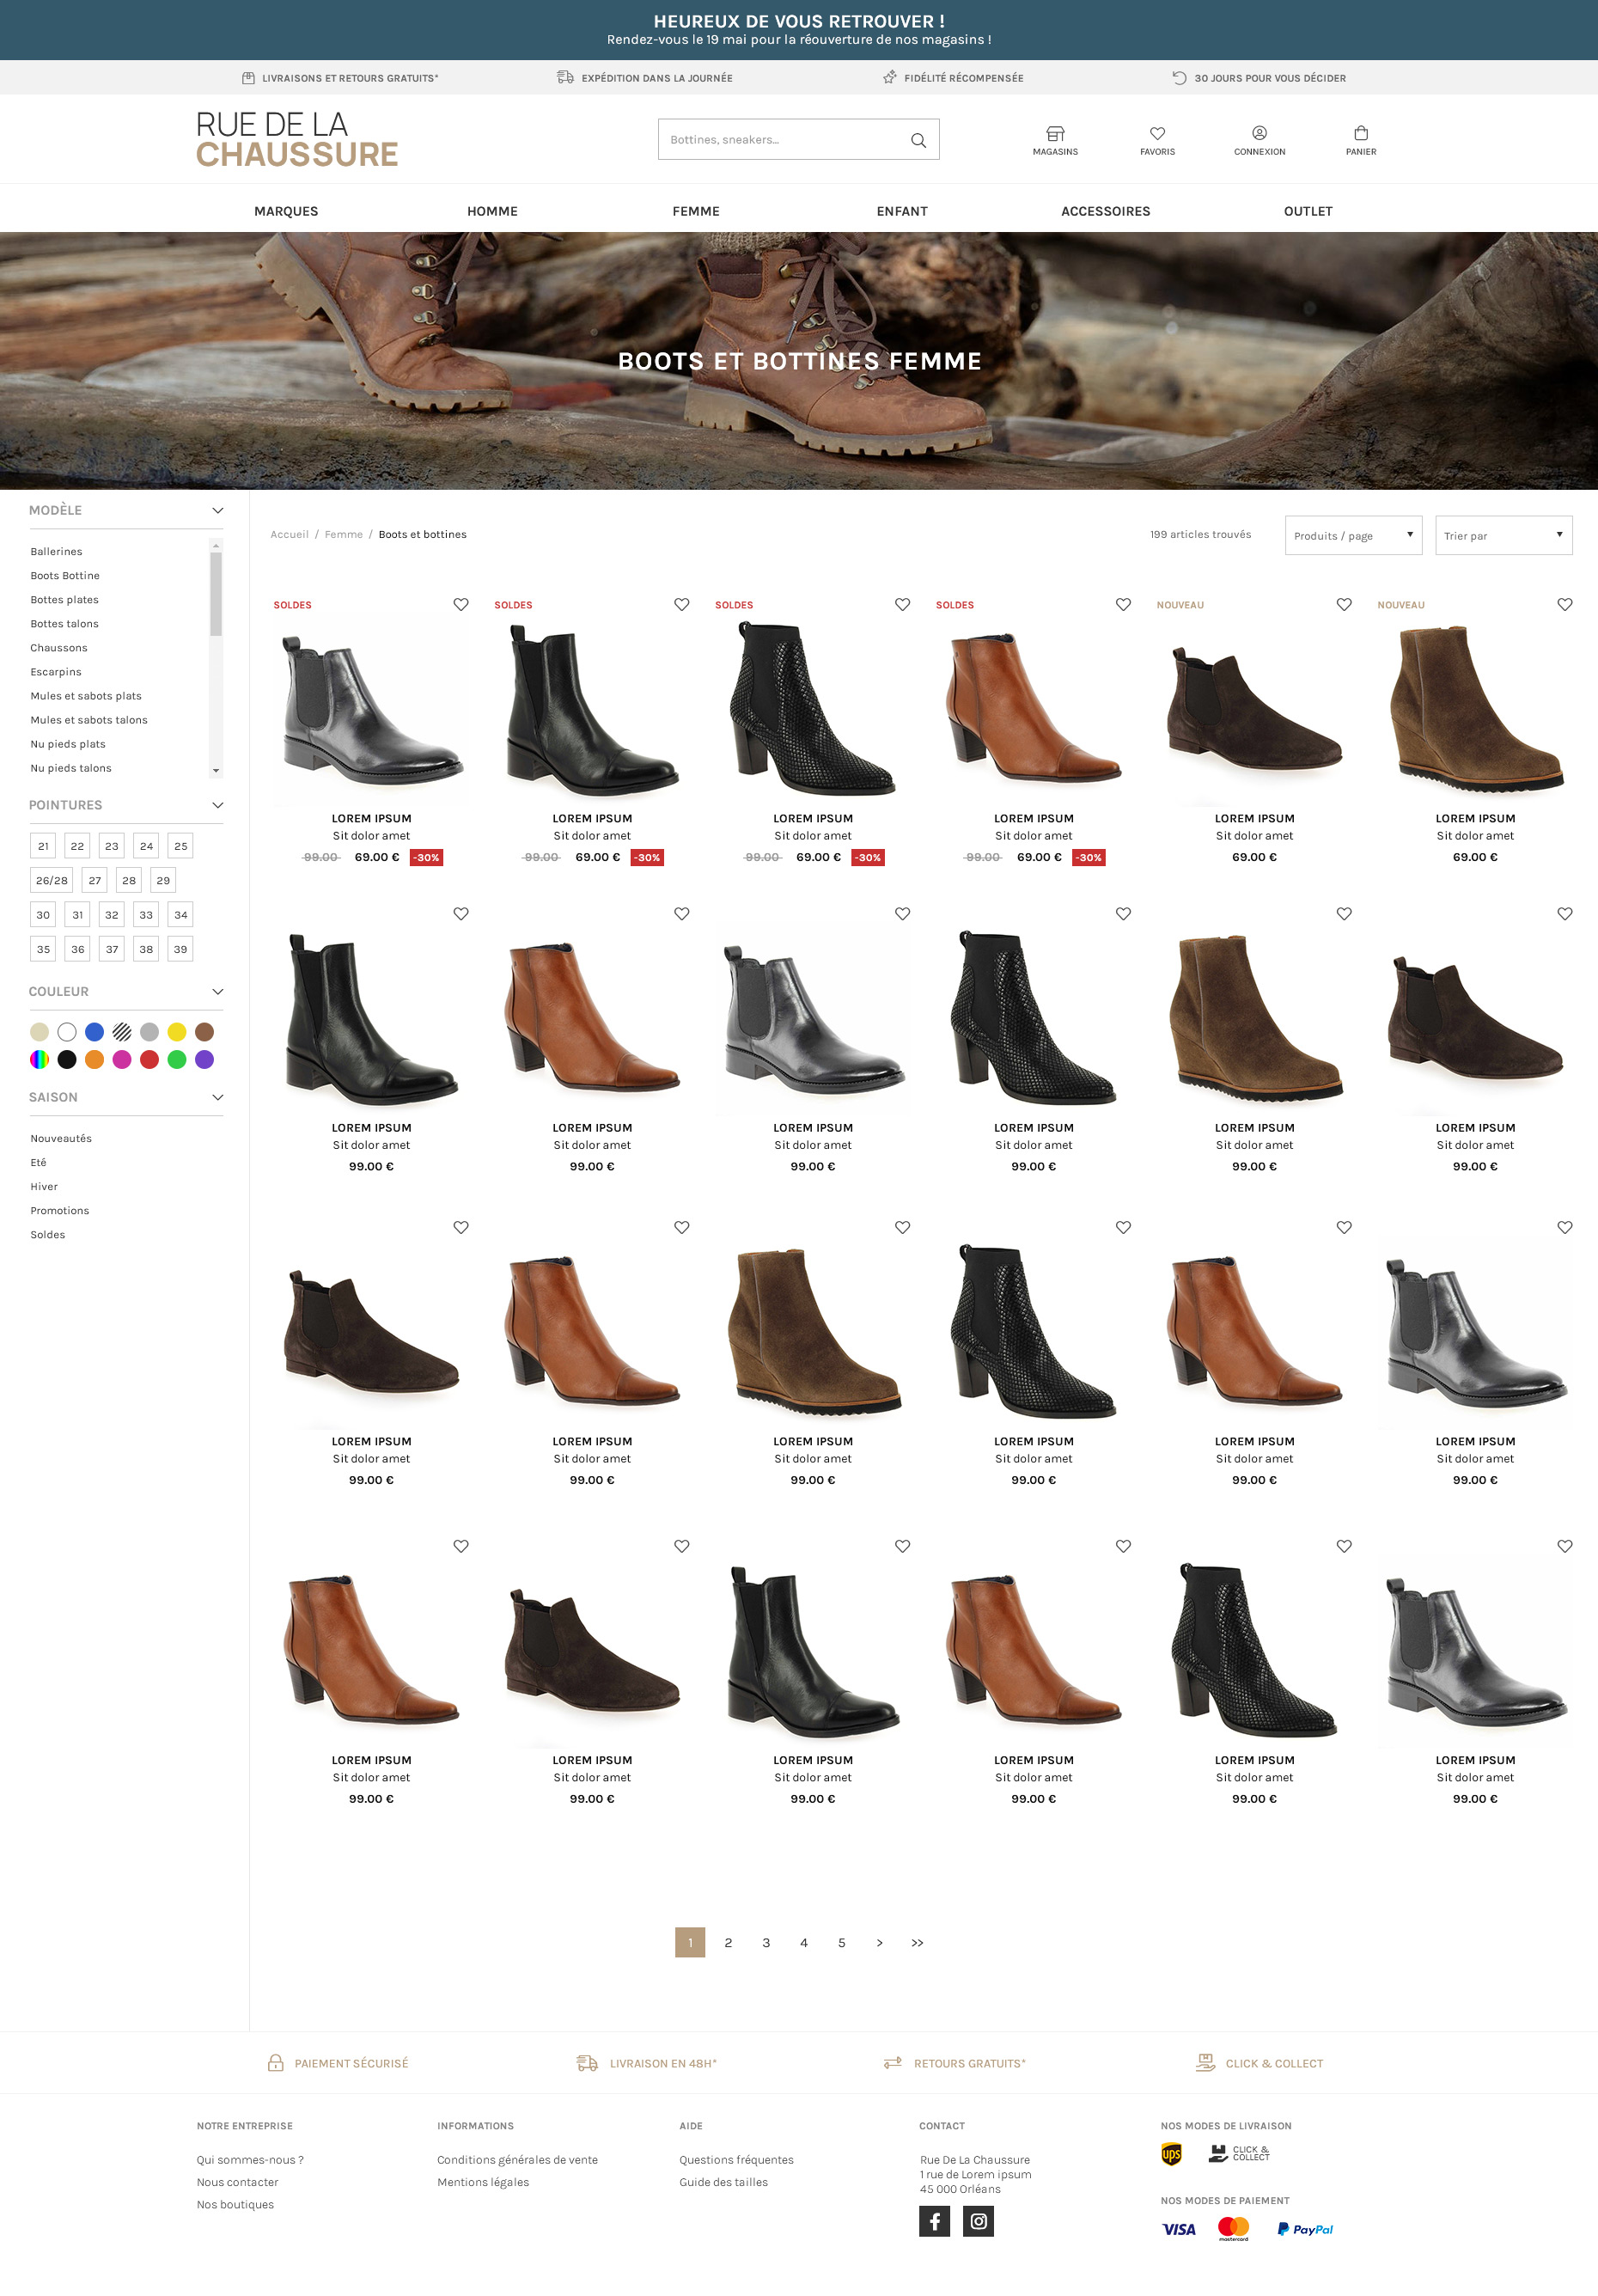Filter by Bottes talons model
The image size is (1598, 2296).
(64, 624)
